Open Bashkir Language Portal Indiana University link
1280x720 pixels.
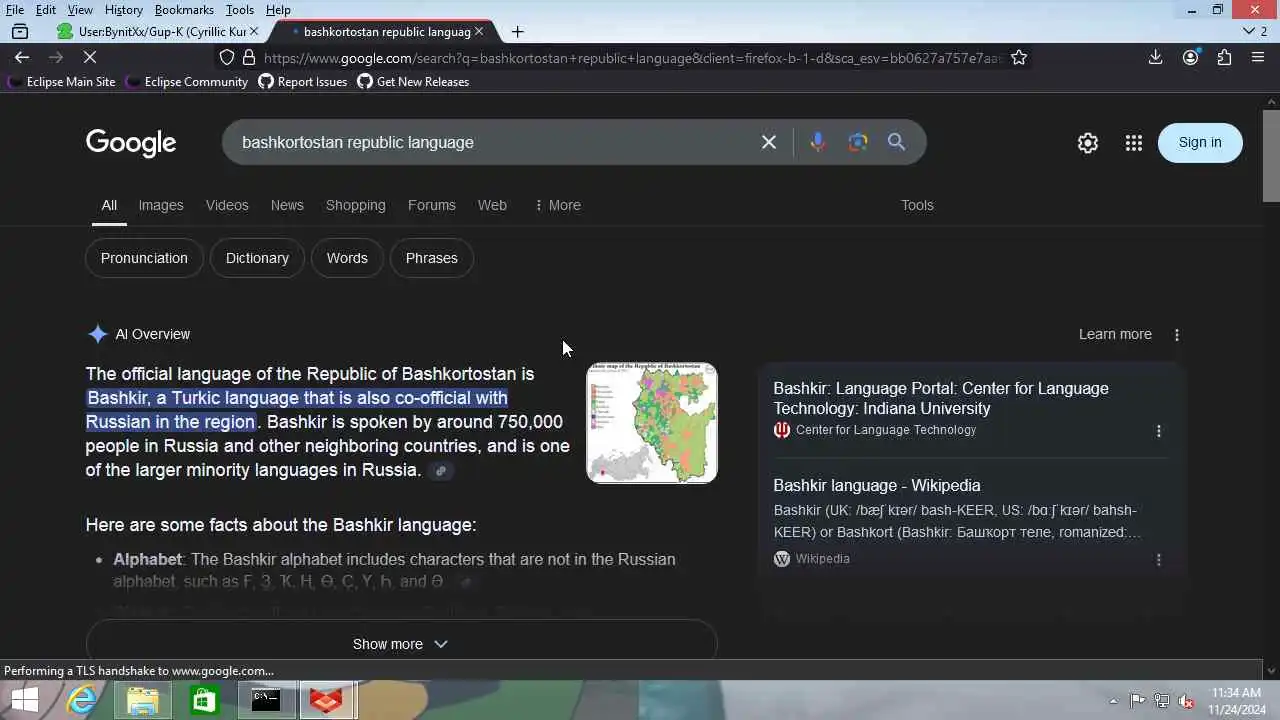(941, 398)
